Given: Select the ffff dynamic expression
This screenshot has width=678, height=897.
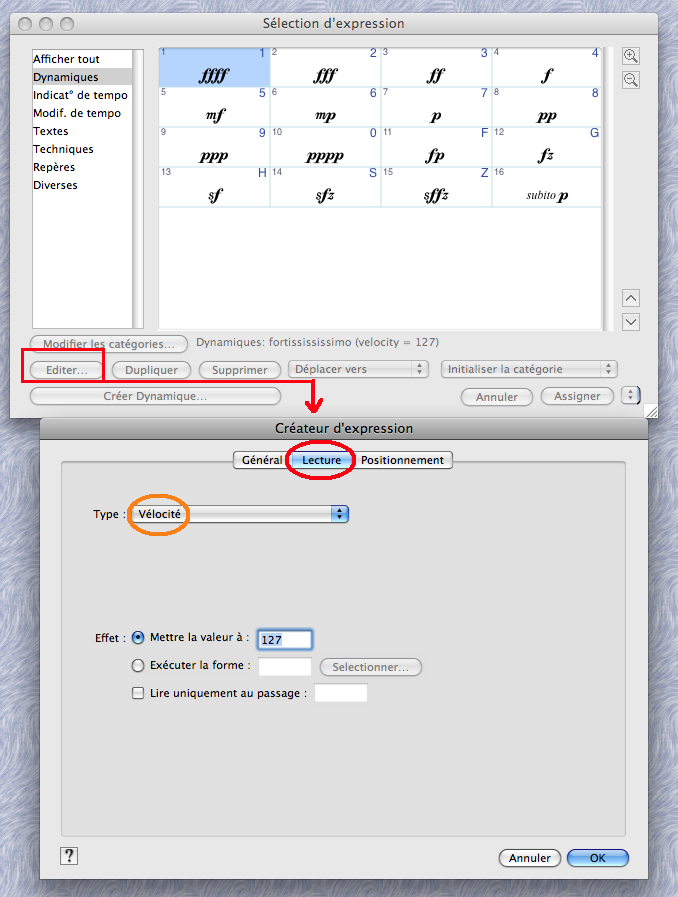Looking at the screenshot, I should 214,68.
